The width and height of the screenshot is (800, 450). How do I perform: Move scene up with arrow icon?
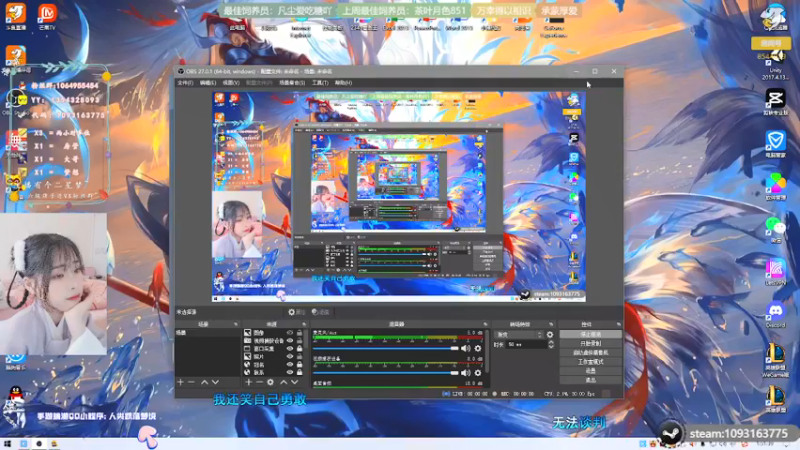204,382
